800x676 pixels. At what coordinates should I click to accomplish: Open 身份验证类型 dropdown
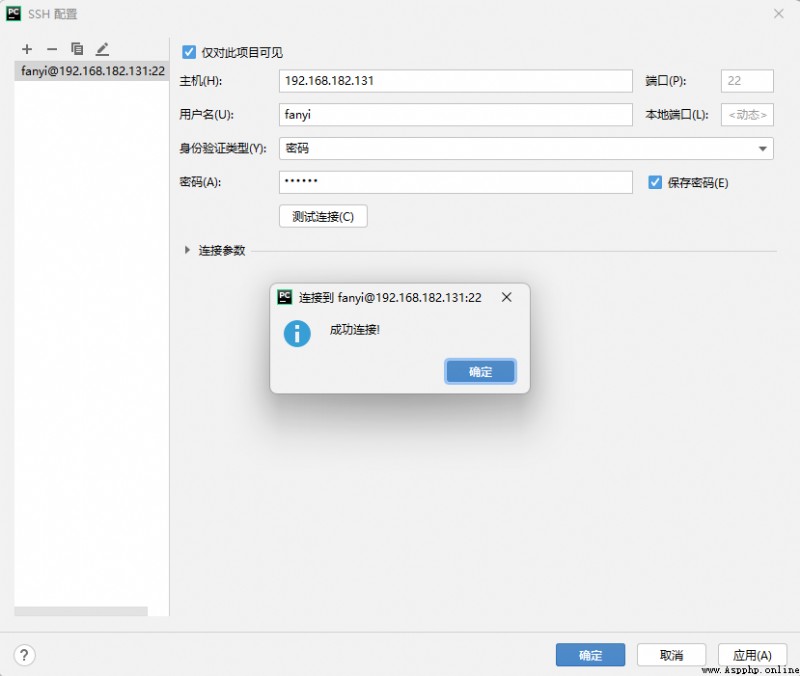pos(526,148)
